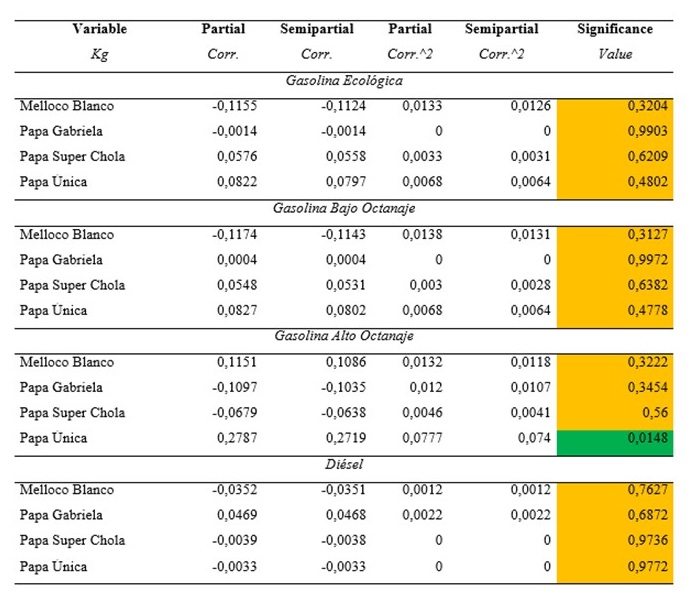Viewport: 695px width, 605px height.
Task: Click the Variable column header
Action: click(99, 29)
